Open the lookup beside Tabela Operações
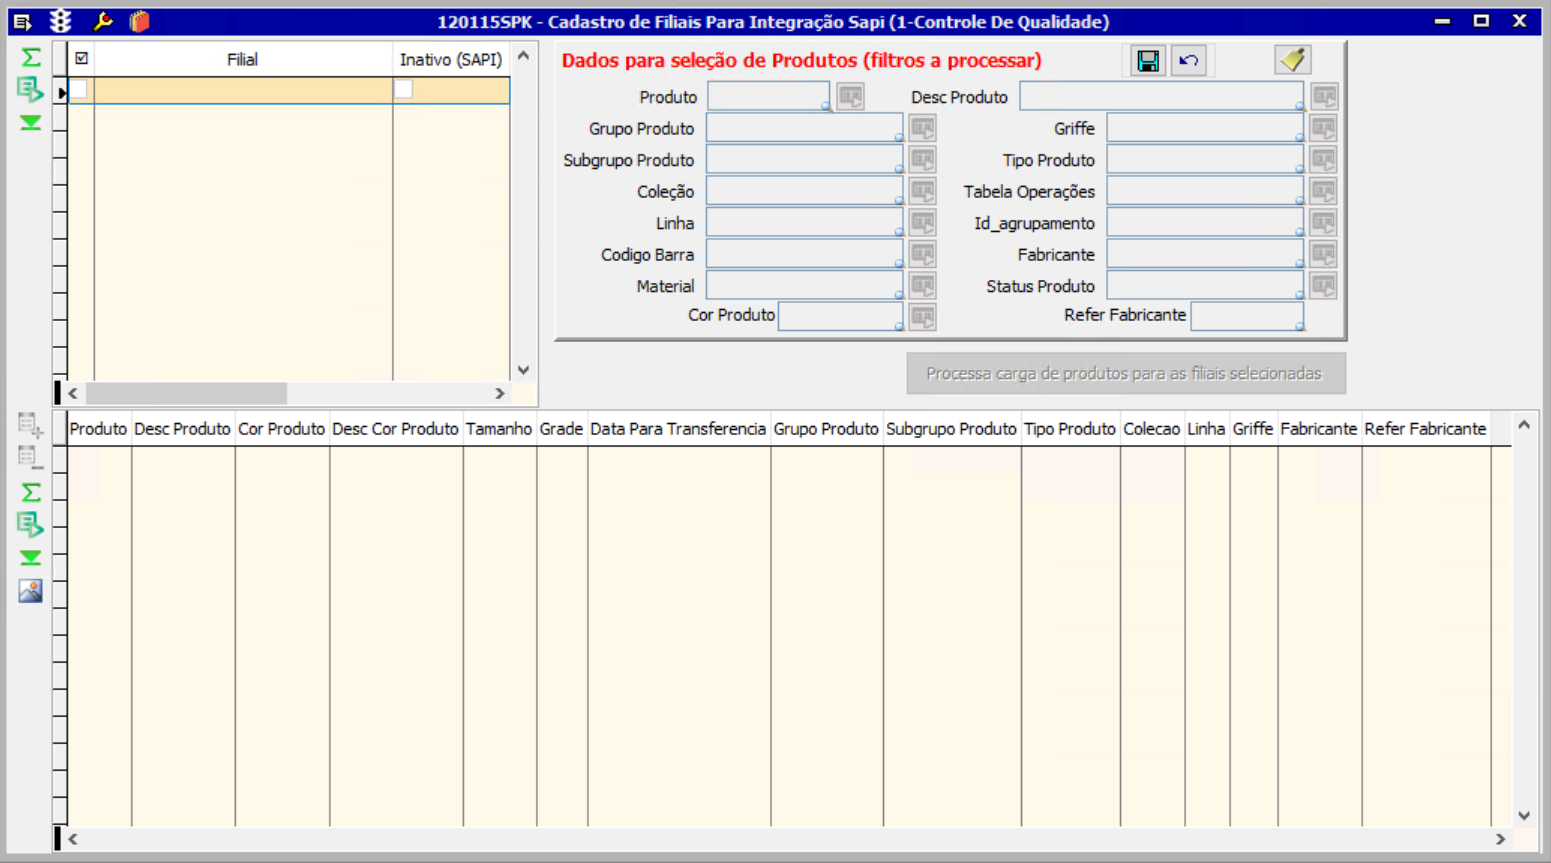This screenshot has width=1551, height=863. 1324,191
